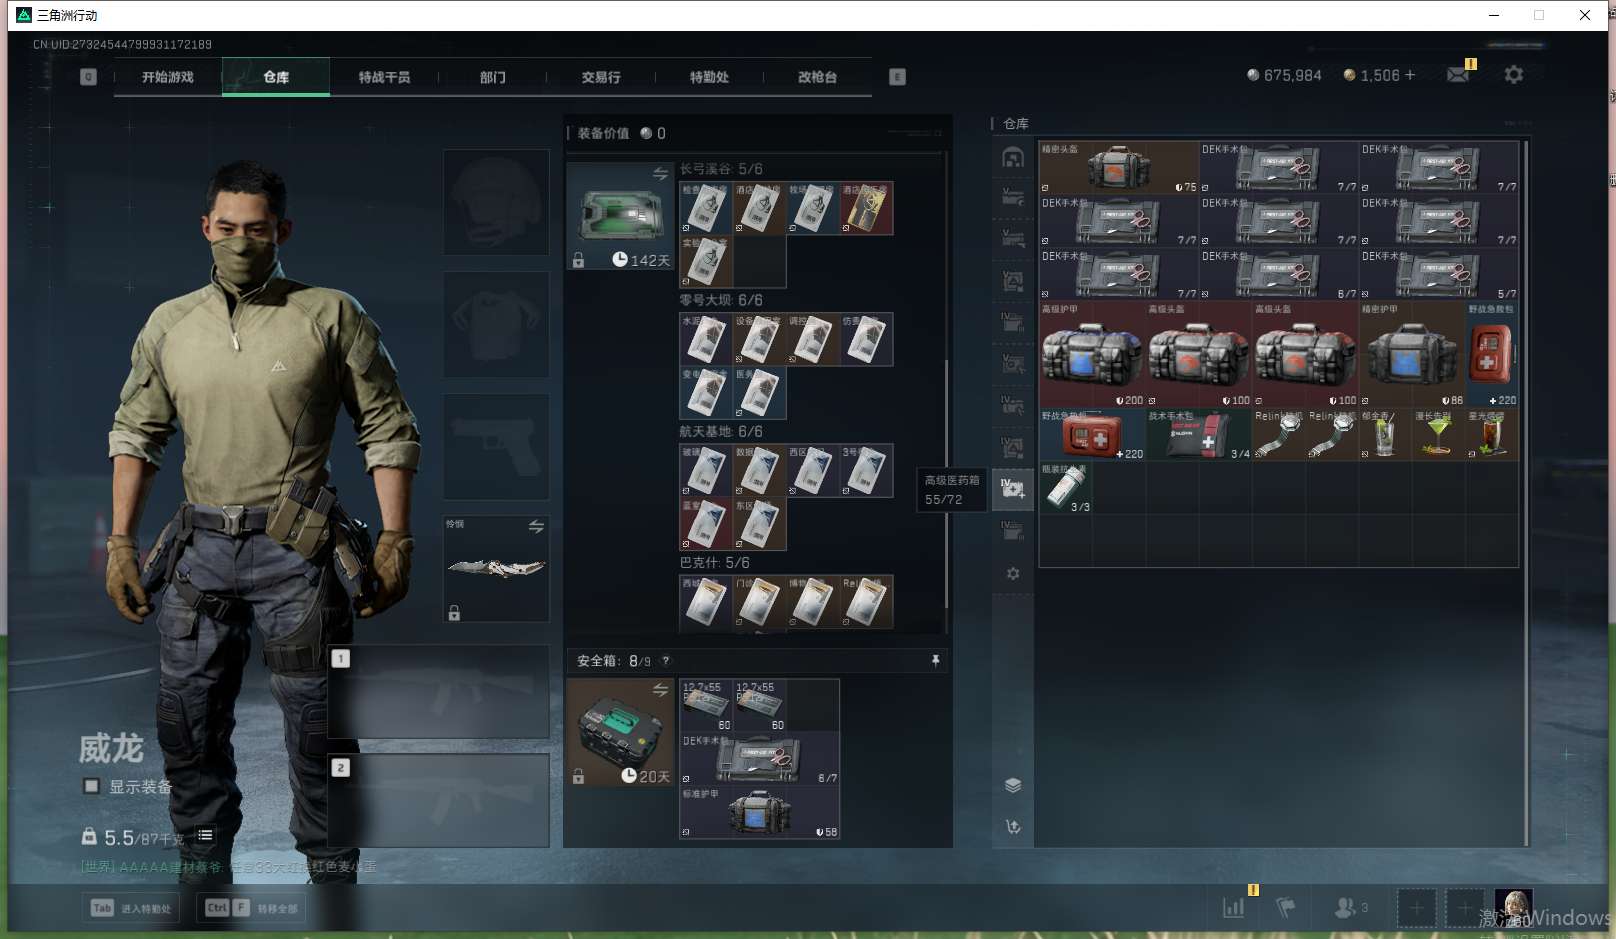Select the 标准护甲 repair kit in safe box
Viewport: 1616px width, 939px height.
760,812
